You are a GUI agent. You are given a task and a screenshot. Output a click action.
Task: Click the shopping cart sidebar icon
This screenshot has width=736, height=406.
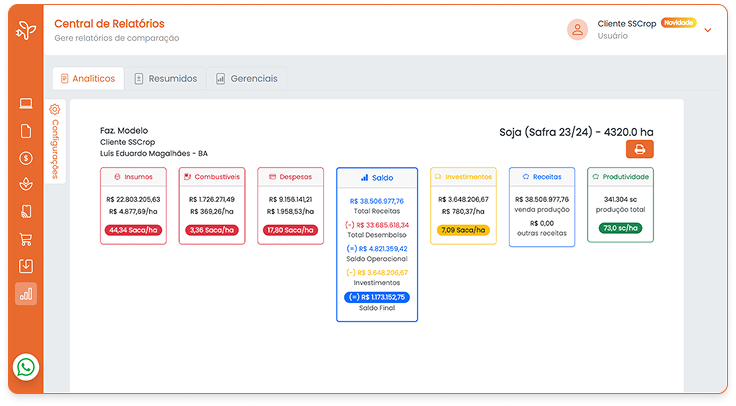pyautogui.click(x=26, y=239)
